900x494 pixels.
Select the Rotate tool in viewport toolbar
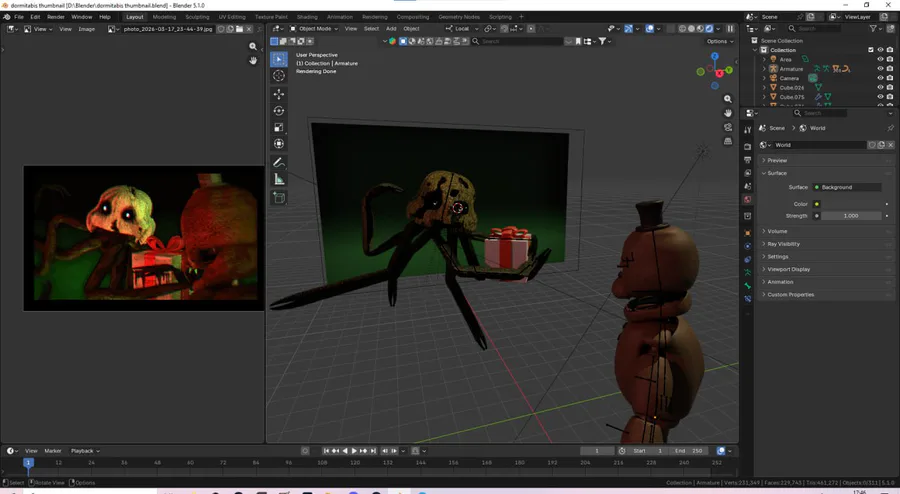[x=279, y=111]
